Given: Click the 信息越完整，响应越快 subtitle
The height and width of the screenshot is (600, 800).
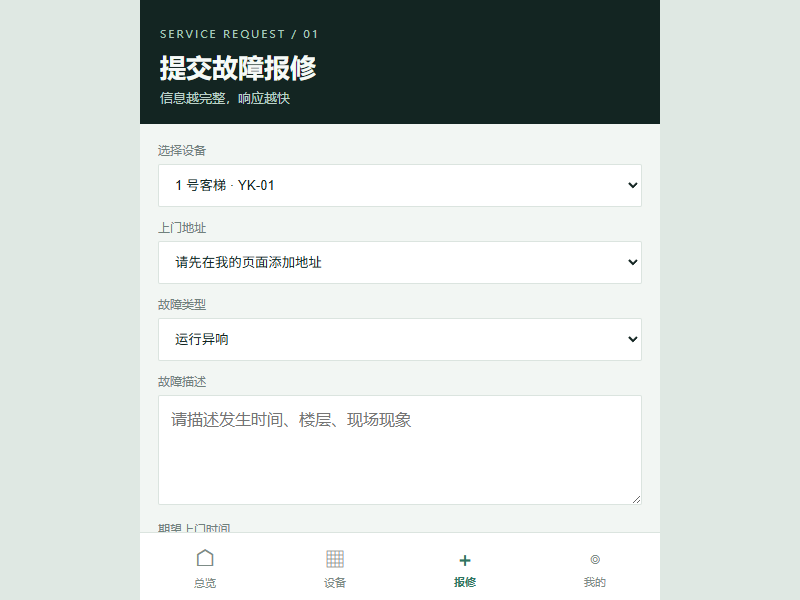Looking at the screenshot, I should tap(224, 98).
